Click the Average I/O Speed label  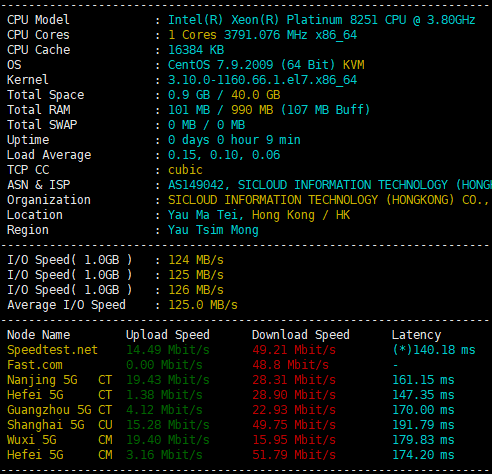[x=66, y=305]
